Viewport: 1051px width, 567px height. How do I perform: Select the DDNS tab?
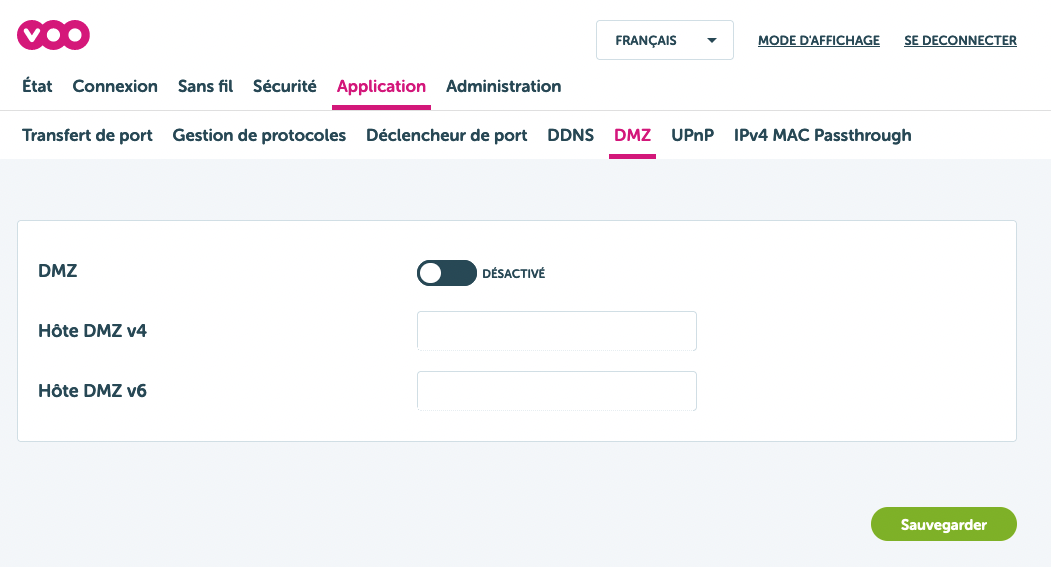(570, 136)
